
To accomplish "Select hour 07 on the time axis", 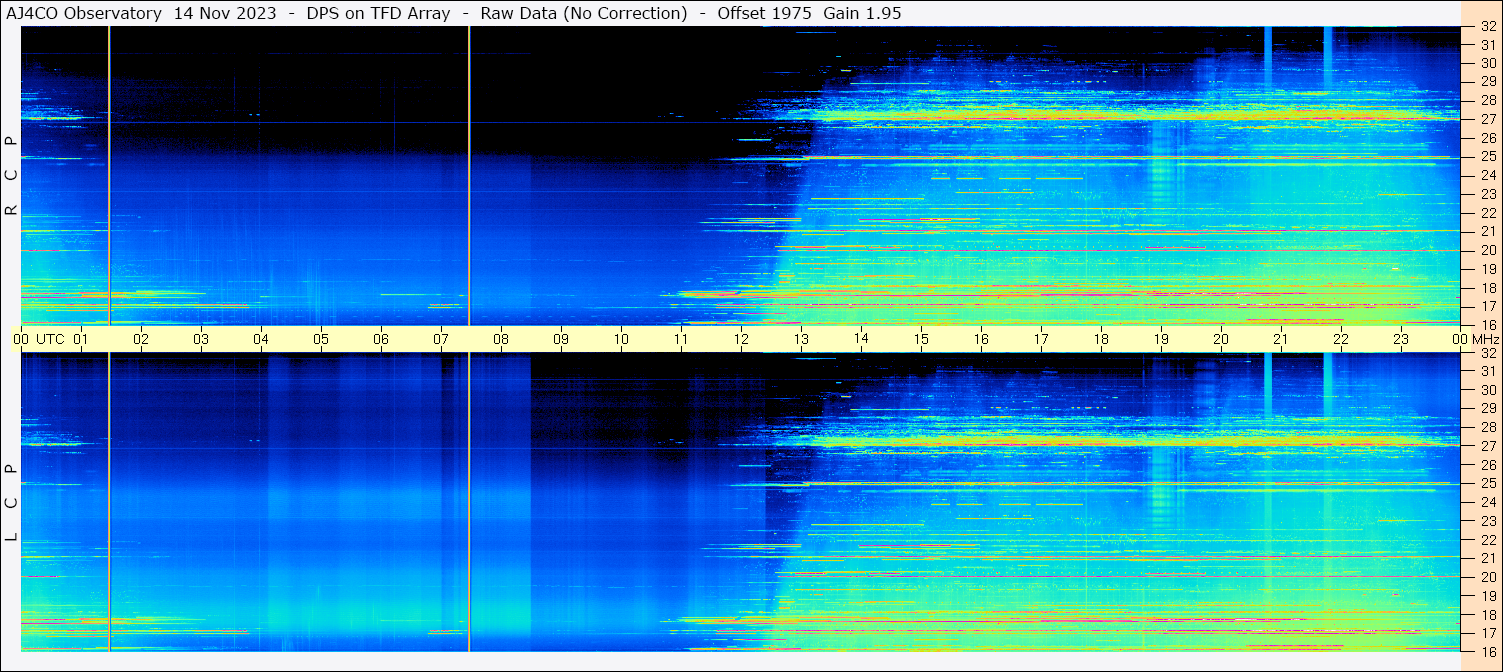I will 441,339.
